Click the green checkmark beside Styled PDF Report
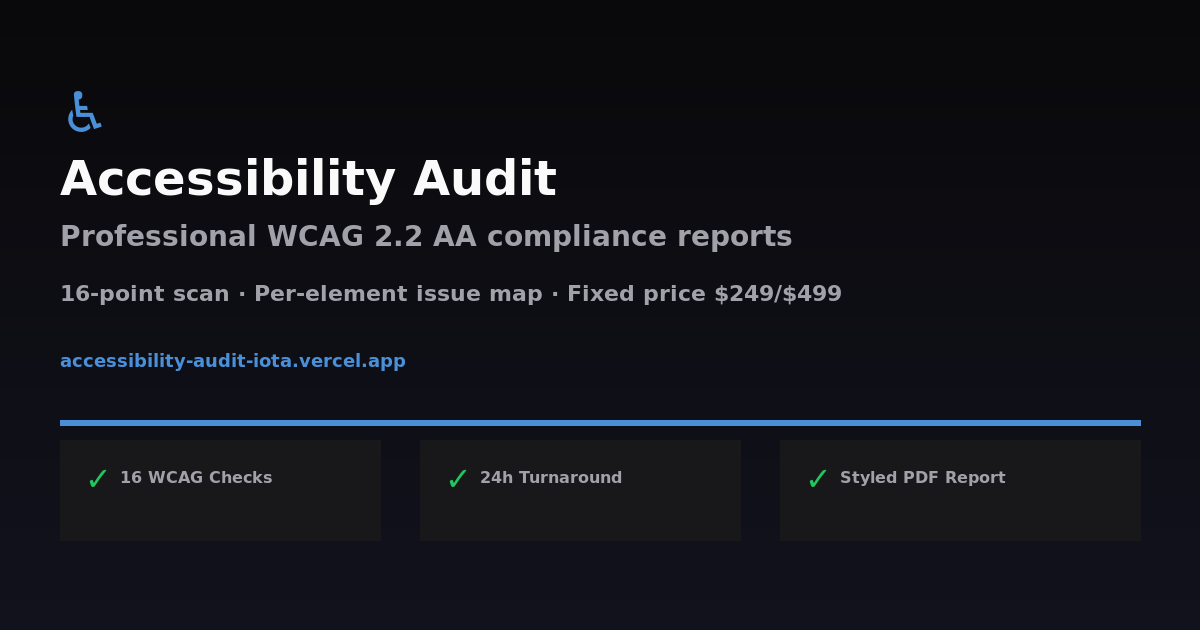Image resolution: width=1200 pixels, height=630 pixels. point(817,479)
